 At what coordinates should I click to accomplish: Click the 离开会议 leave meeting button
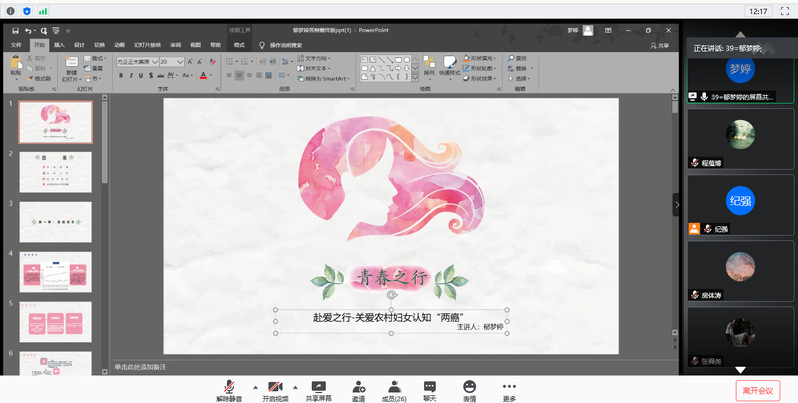tap(758, 389)
